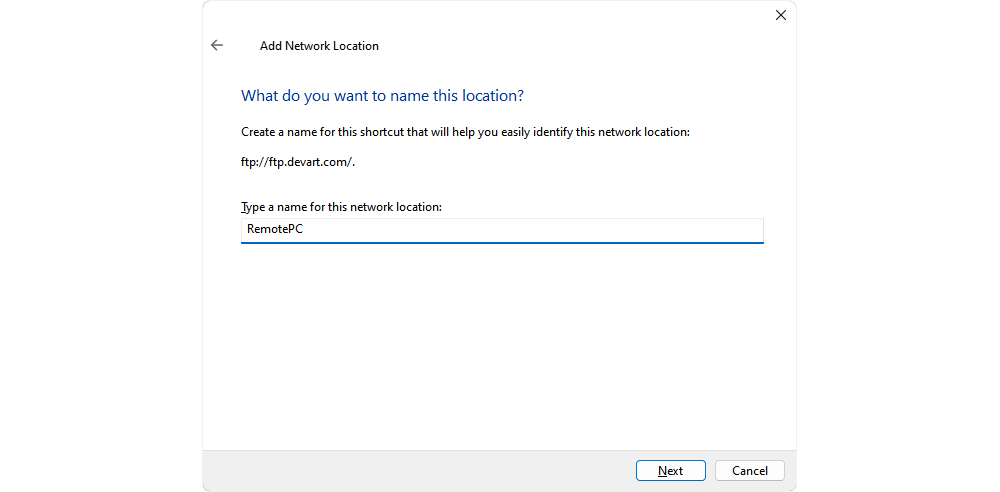Click 'Type a name for this network location' label
Image resolution: width=1000 pixels, height=492 pixels.
point(341,207)
